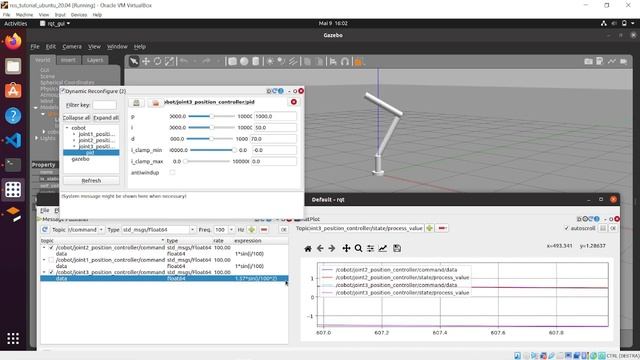This screenshot has height=360, width=640.
Task: Click the d gain slider
Action: (x=210, y=139)
